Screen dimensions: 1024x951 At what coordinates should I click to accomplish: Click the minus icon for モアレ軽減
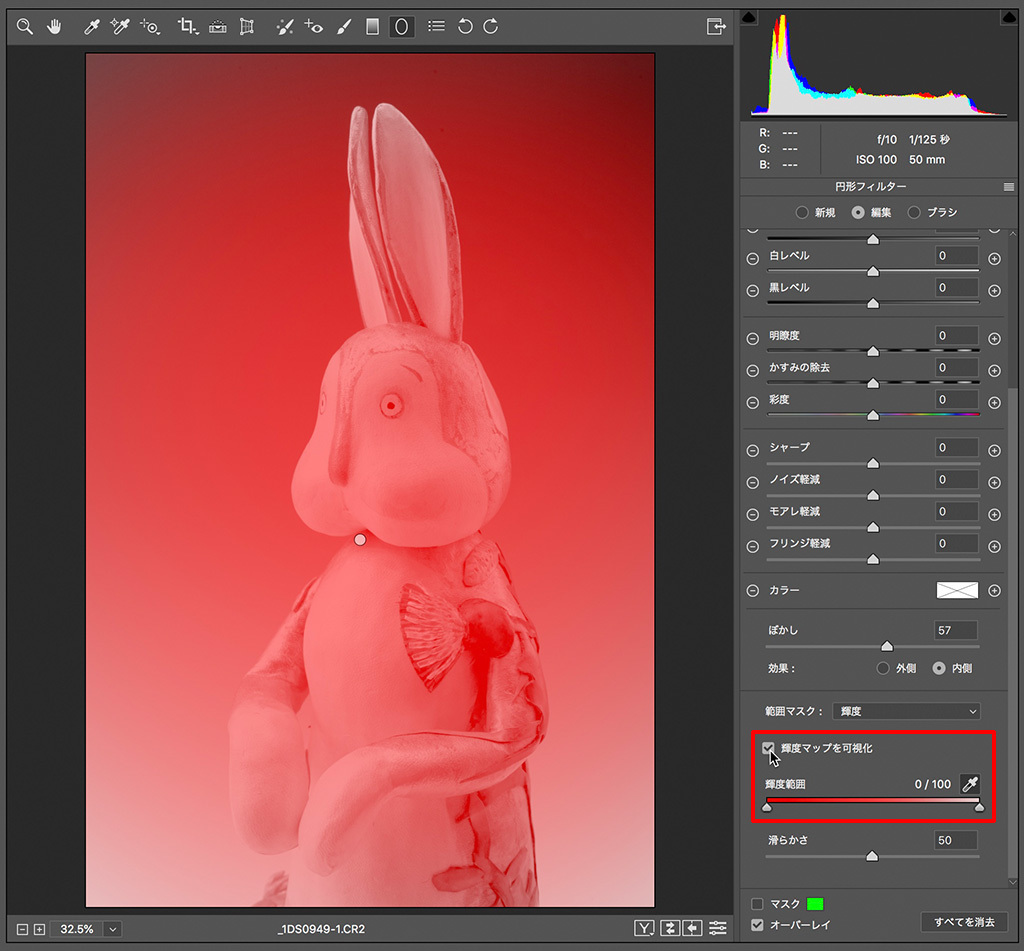coord(752,515)
